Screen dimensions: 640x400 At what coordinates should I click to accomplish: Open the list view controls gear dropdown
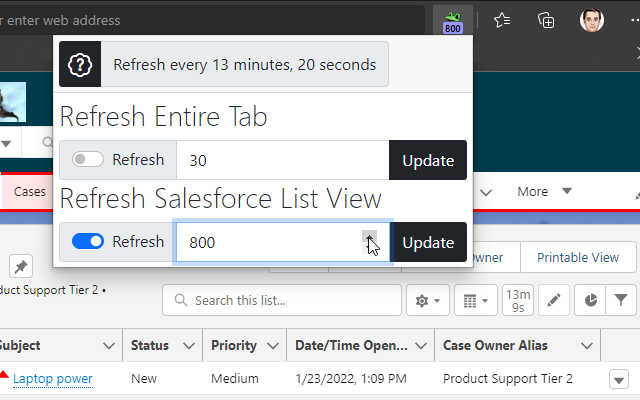(427, 299)
